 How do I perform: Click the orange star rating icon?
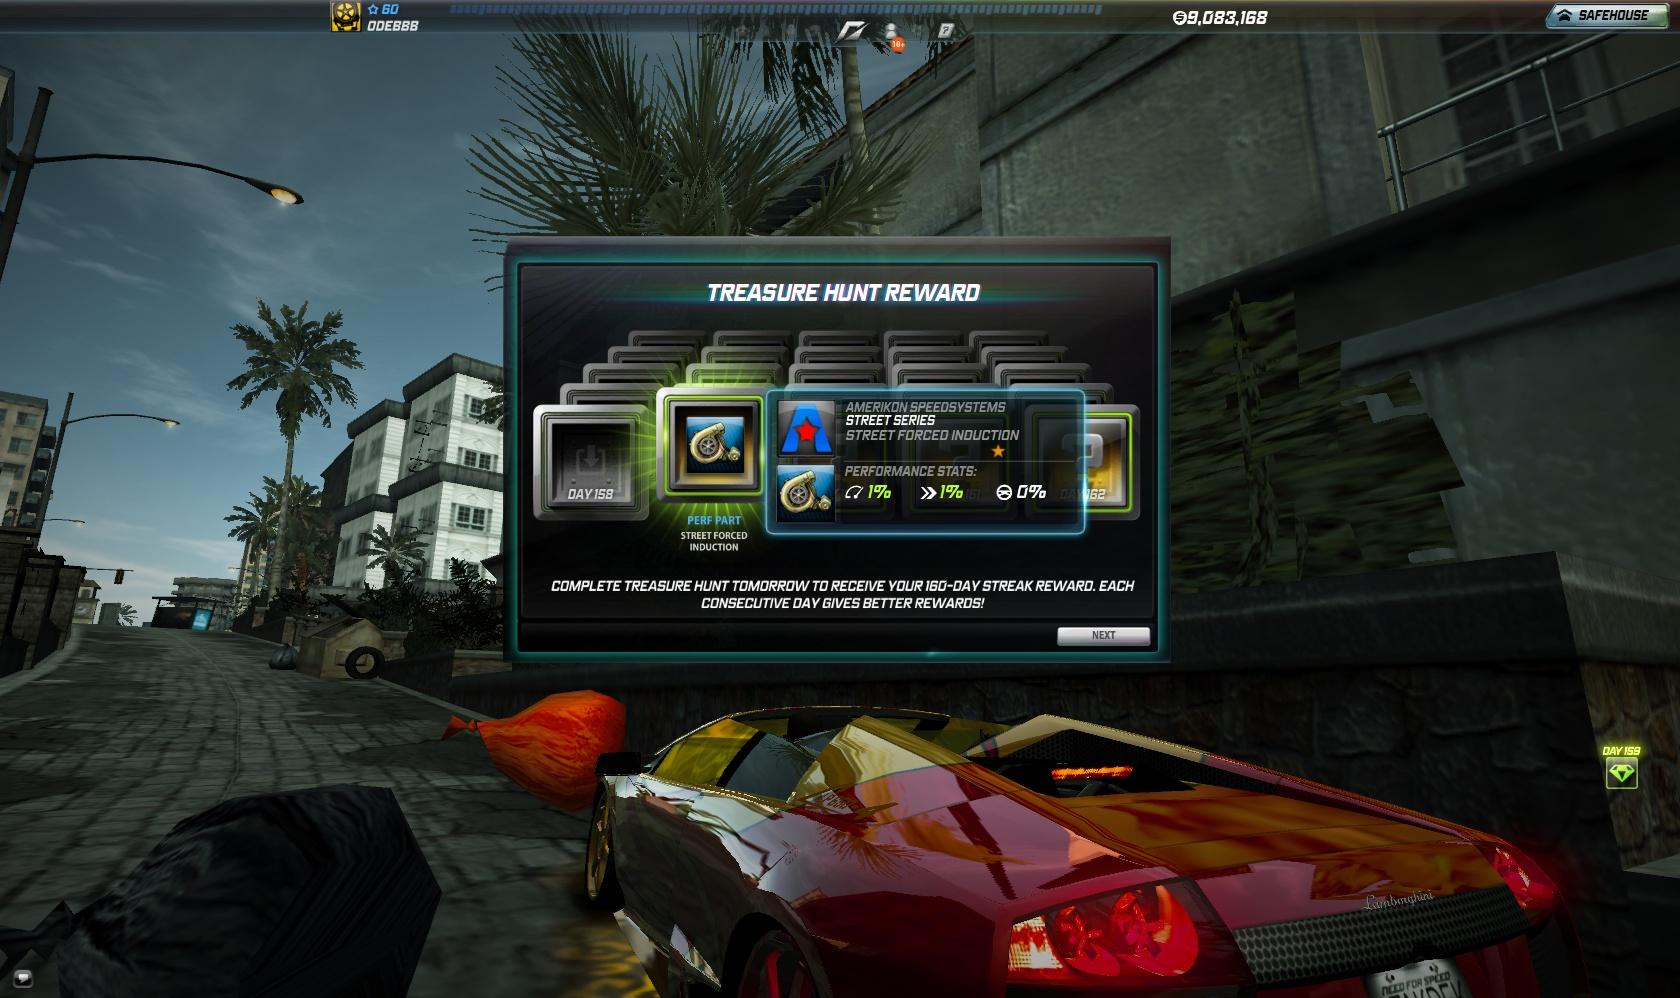click(x=997, y=451)
